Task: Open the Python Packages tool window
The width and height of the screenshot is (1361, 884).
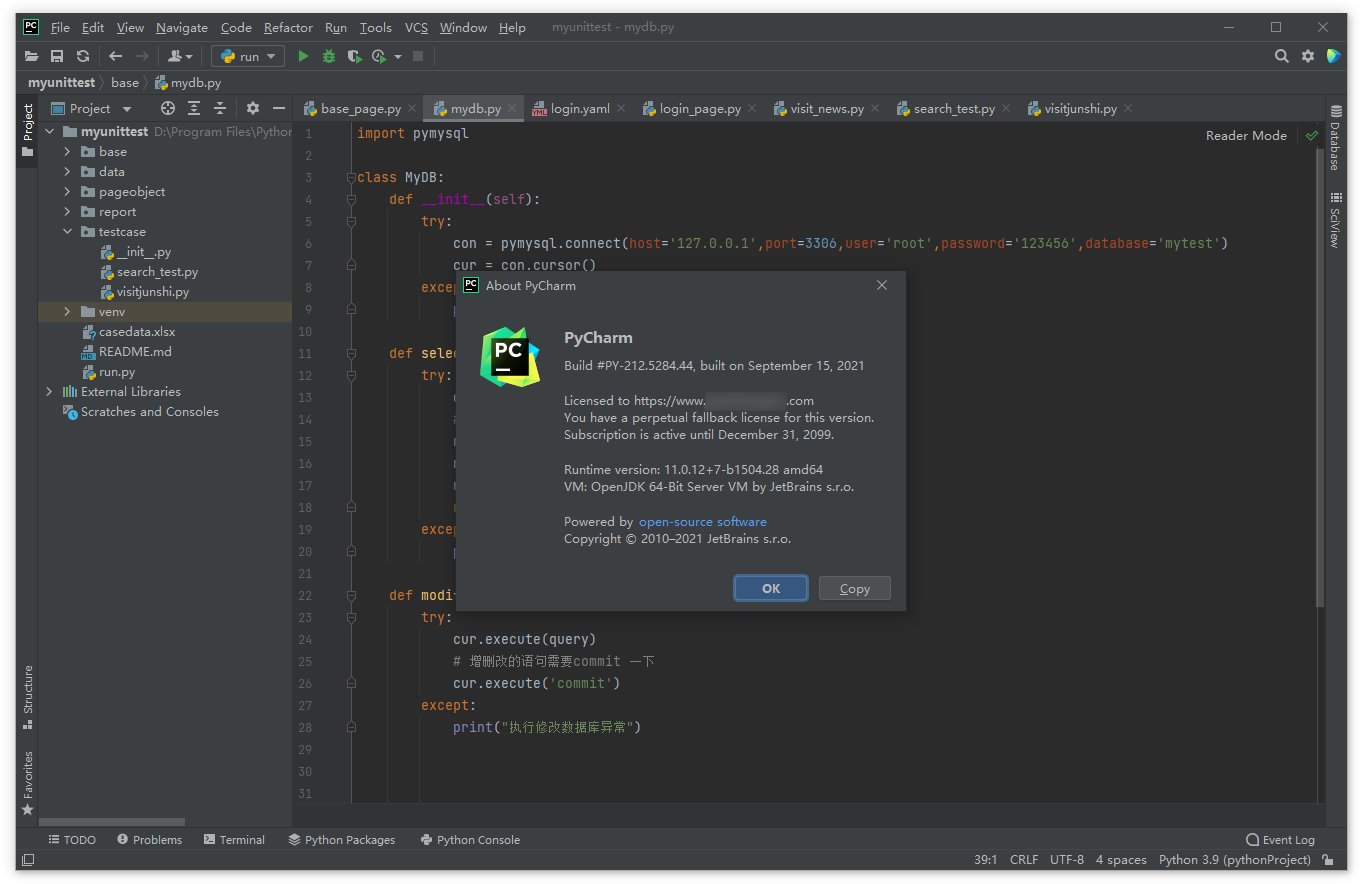Action: [342, 840]
